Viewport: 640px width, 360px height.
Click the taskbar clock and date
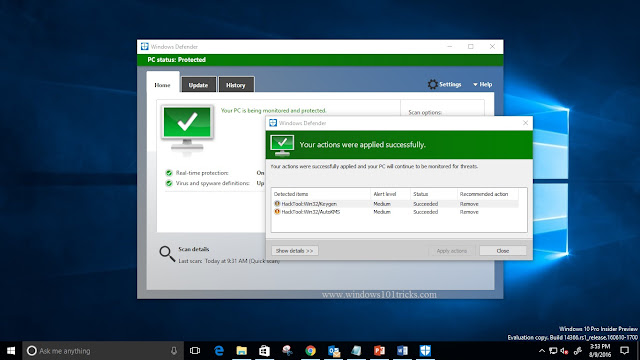pyautogui.click(x=600, y=351)
